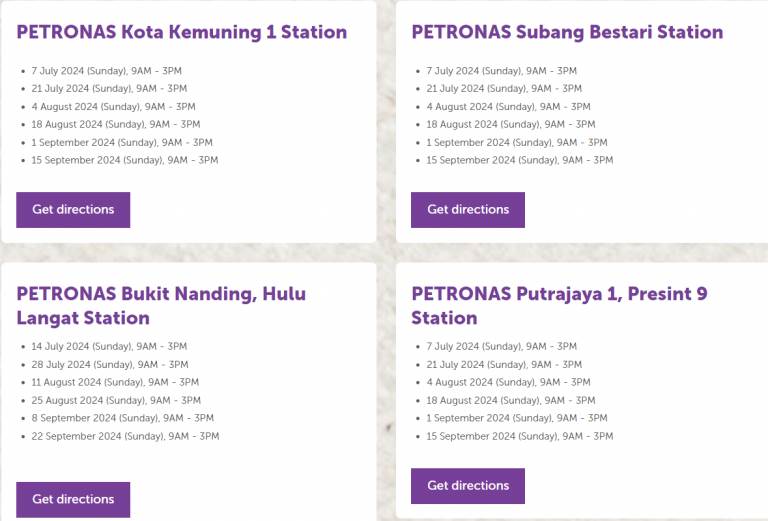Image resolution: width=768 pixels, height=521 pixels.
Task: Select 4 August 2024 entry under Kota Kemuning
Action: [113, 107]
